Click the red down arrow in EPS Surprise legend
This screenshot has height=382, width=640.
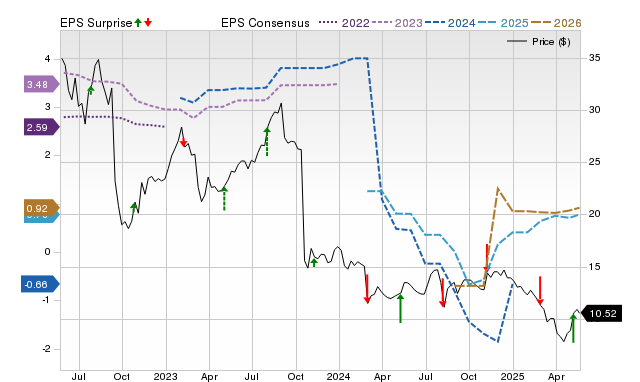pyautogui.click(x=148, y=23)
